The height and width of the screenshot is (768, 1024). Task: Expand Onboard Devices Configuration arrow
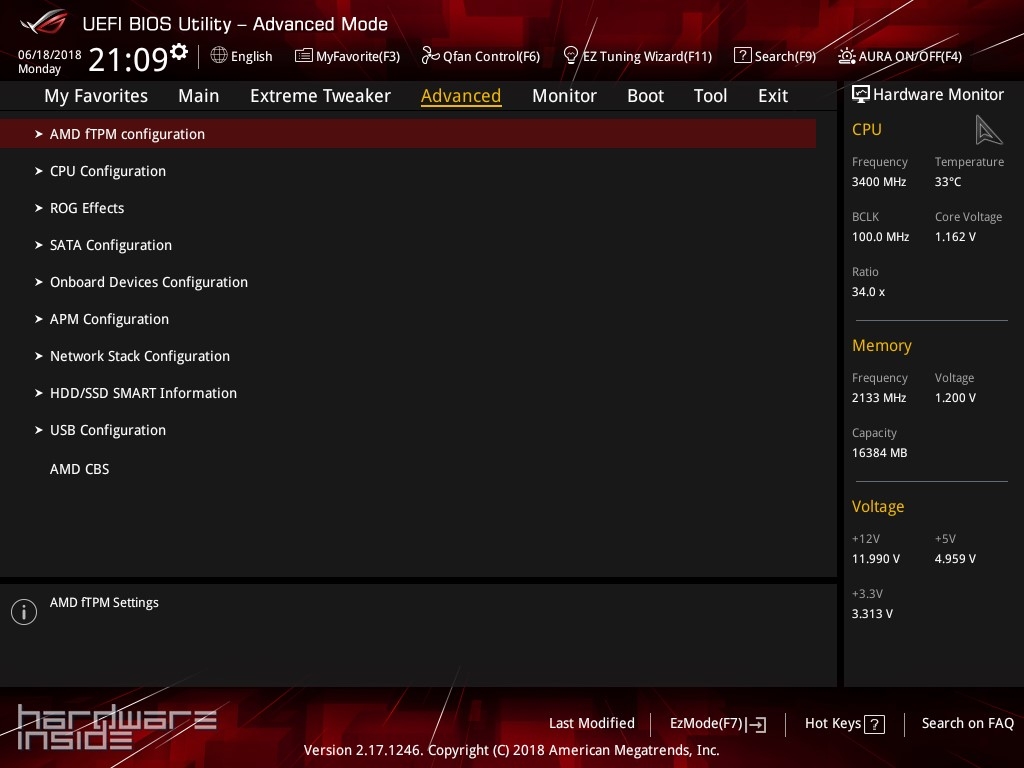point(39,282)
